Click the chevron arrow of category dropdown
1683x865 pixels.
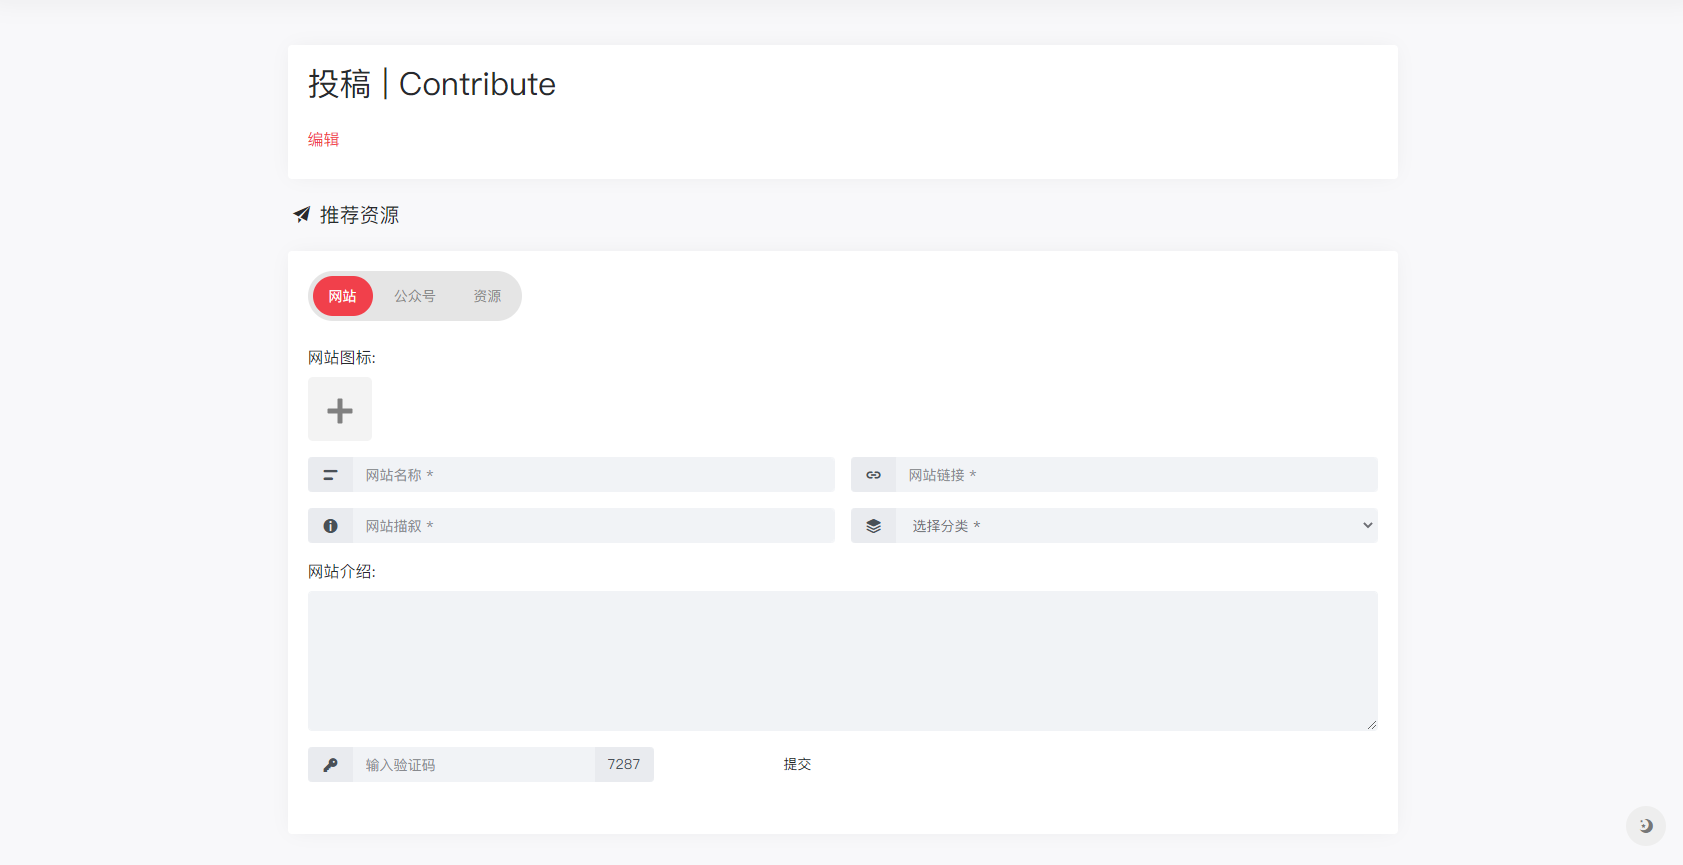coord(1367,526)
